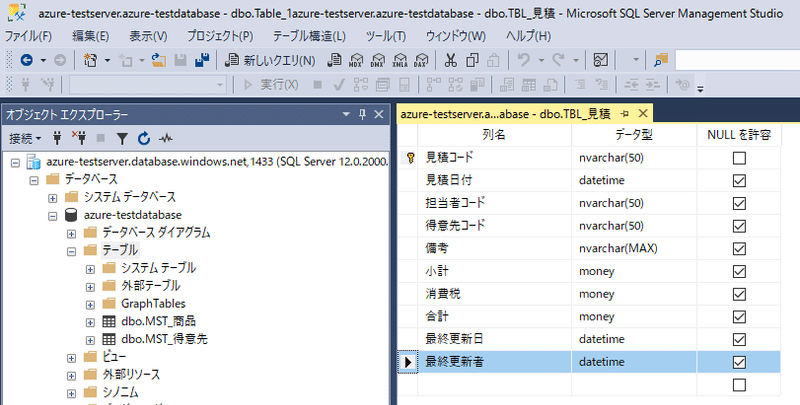Click the nvarchar(MAX) data type cell
The width and height of the screenshot is (800, 405).
click(634, 248)
